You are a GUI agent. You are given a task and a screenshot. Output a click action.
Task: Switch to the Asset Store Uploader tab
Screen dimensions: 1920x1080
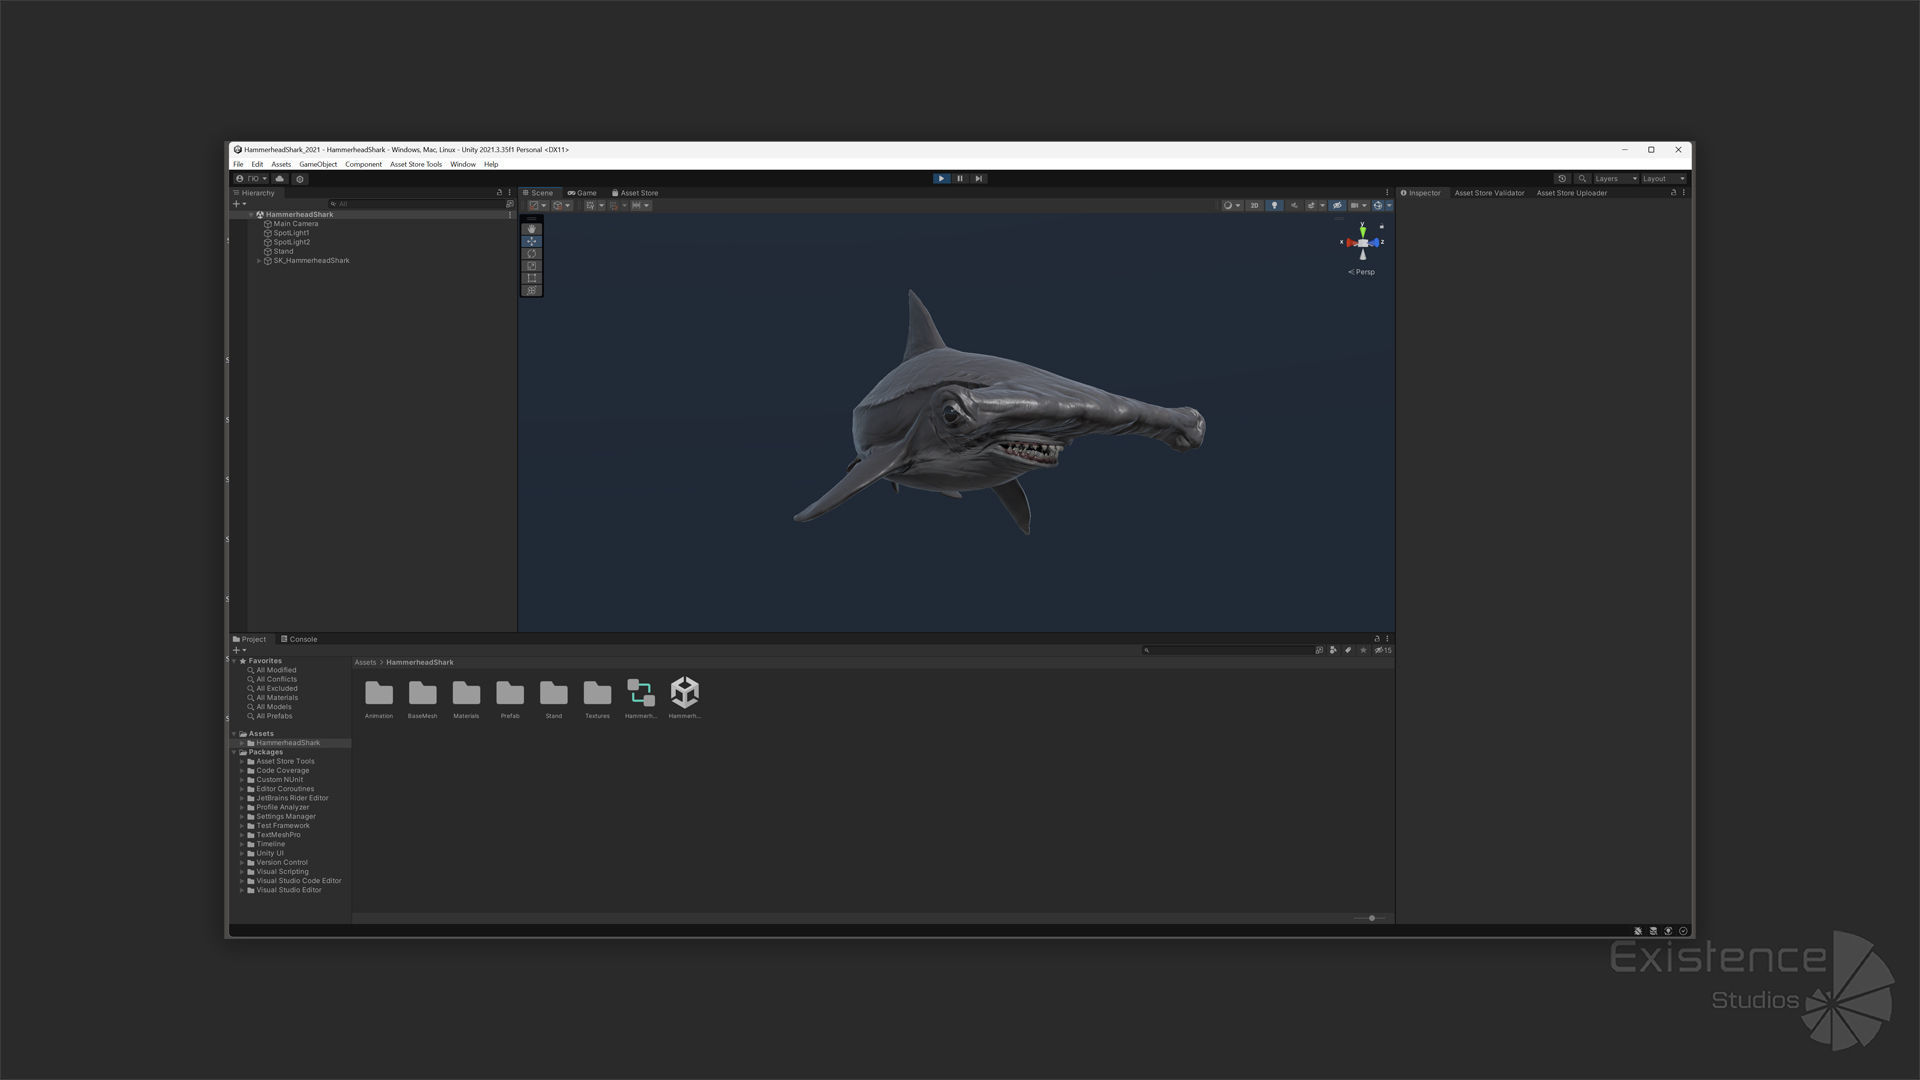click(x=1571, y=193)
